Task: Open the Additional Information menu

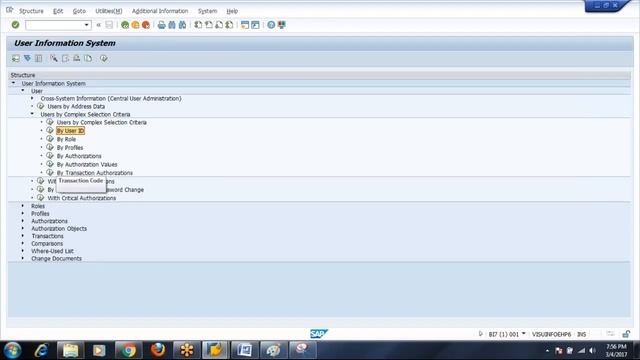Action: [160, 11]
